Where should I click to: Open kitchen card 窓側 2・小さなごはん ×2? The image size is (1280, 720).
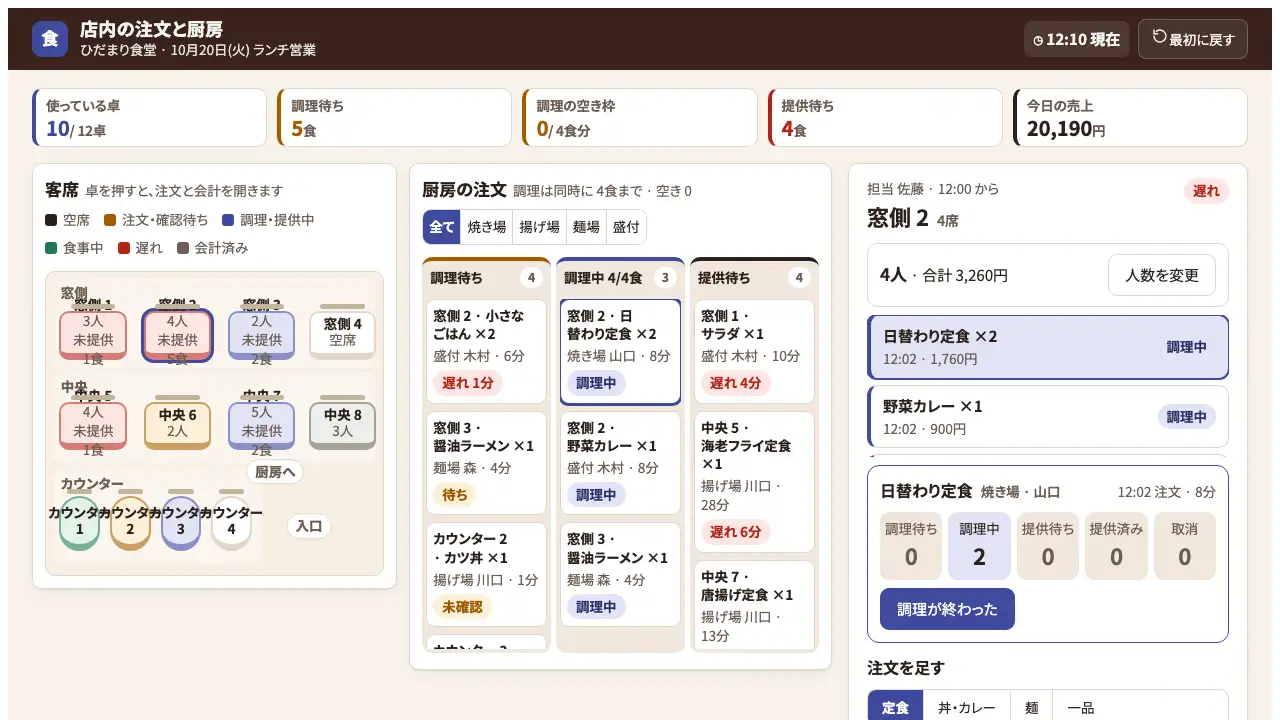pyautogui.click(x=487, y=351)
